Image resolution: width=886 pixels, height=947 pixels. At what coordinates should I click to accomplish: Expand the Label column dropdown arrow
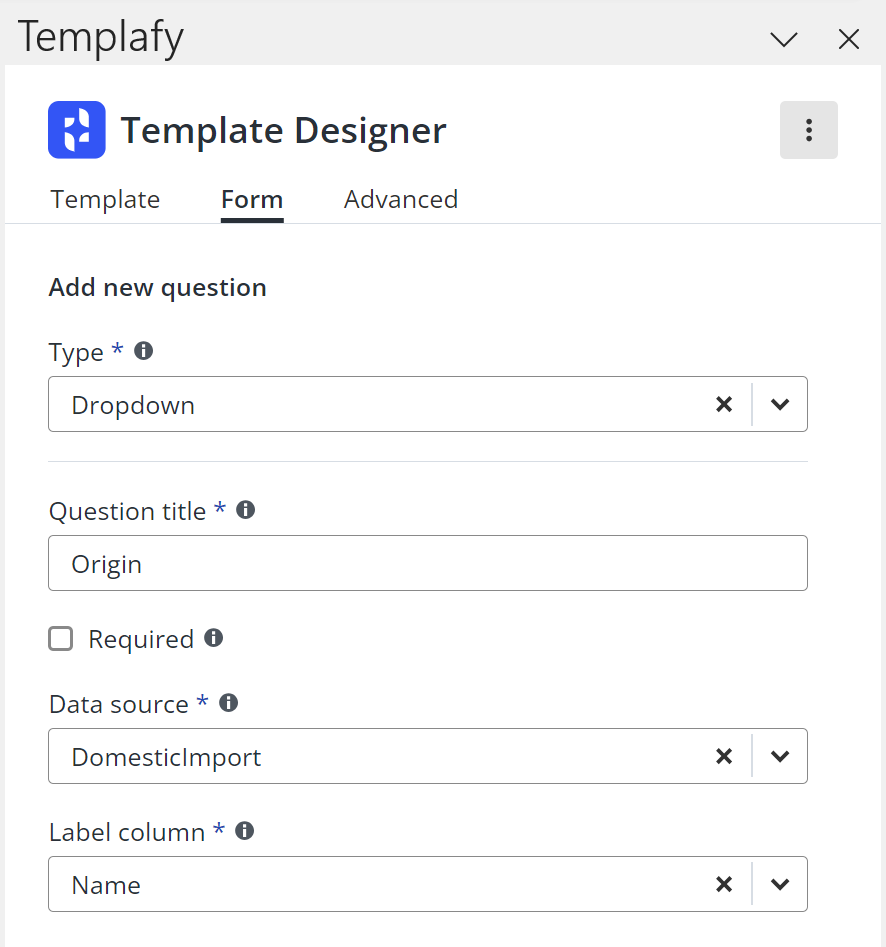pyautogui.click(x=780, y=884)
